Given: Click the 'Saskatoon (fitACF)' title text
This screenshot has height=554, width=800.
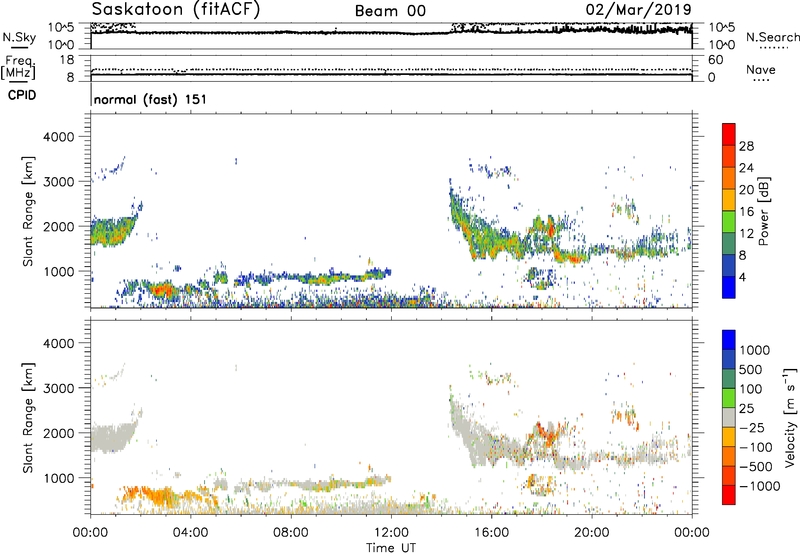Looking at the screenshot, I should click(x=176, y=10).
